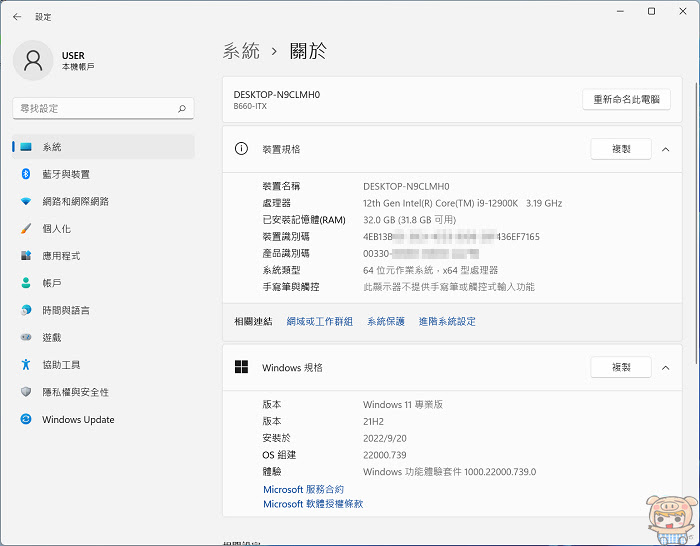700x546 pixels.
Task: Go to 應用程式 settings
Action: (x=103, y=256)
